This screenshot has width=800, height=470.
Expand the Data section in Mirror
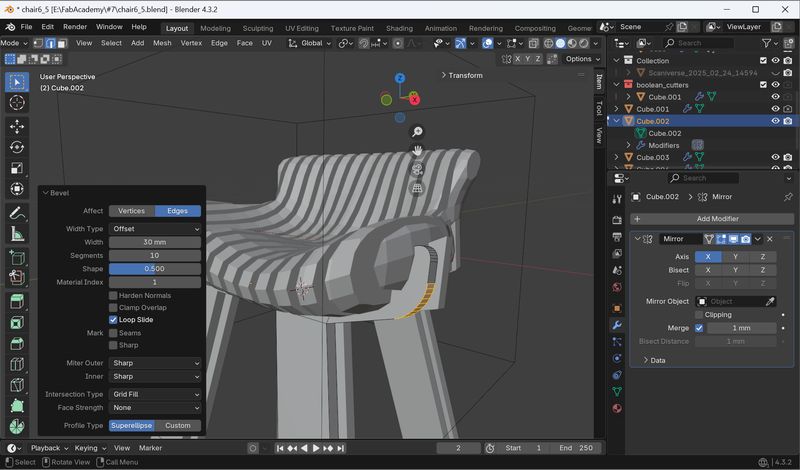pyautogui.click(x=645, y=360)
